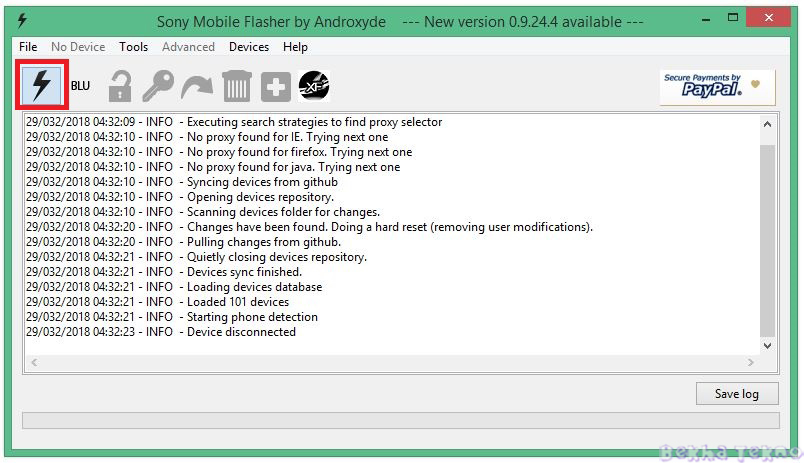The width and height of the screenshot is (804, 463).
Task: Click the horizontal scroll left arrow
Action: 34,363
